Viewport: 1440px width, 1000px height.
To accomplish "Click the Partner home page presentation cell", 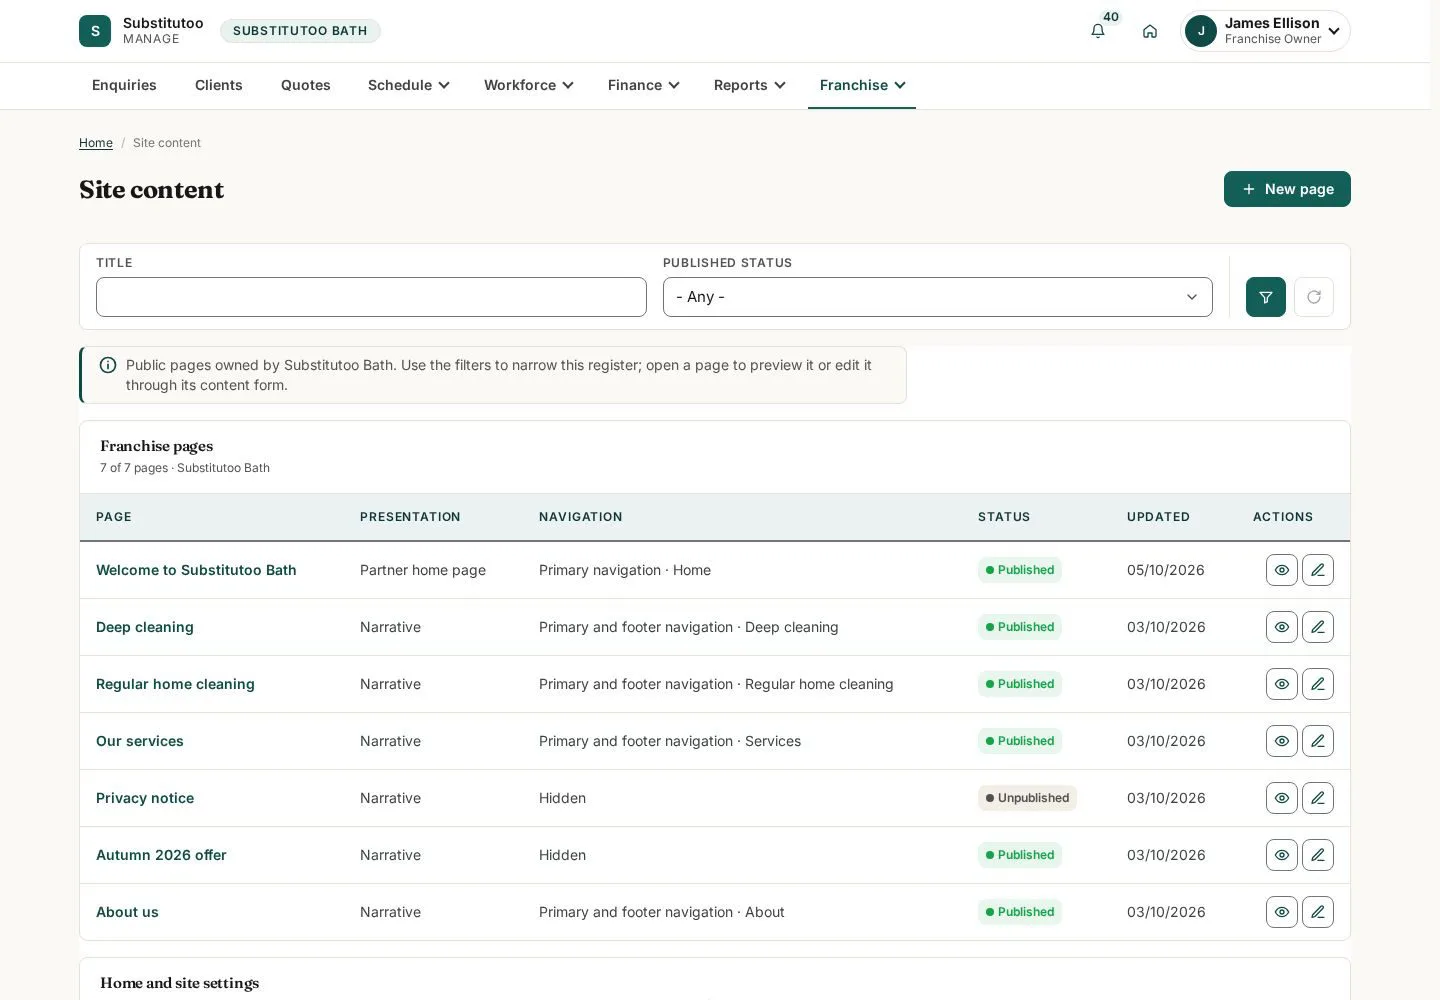I will point(423,570).
